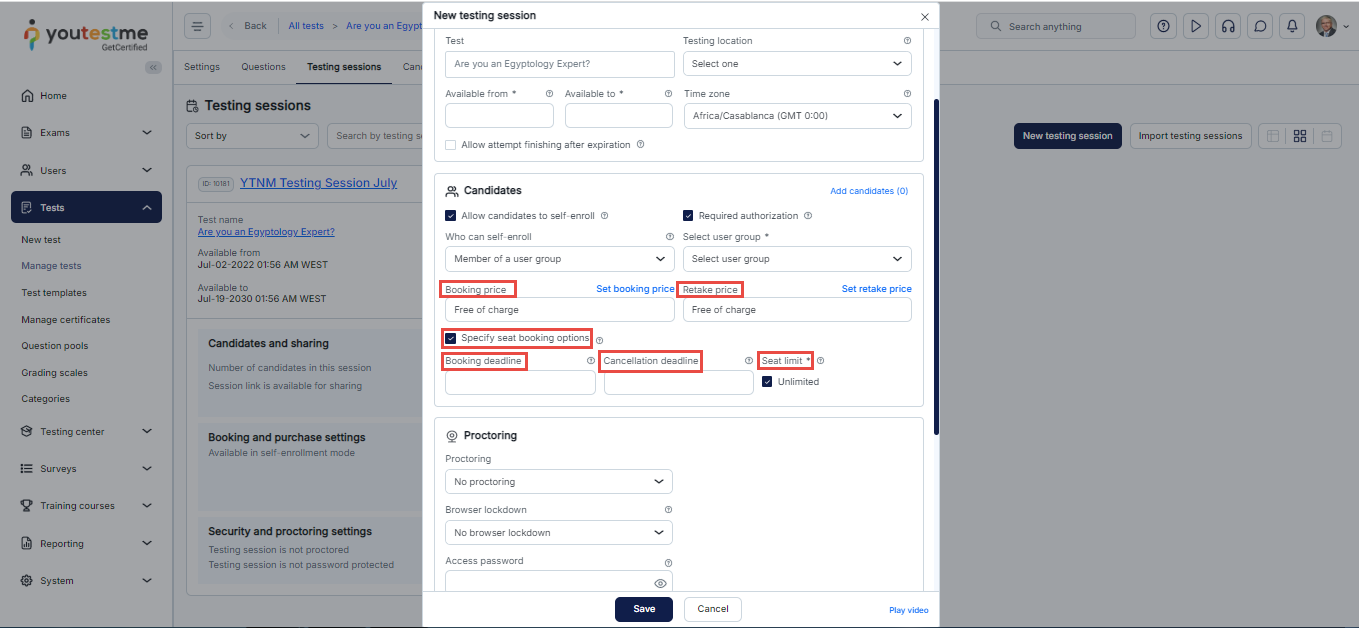
Task: Switch to the Questions tab
Action: pyautogui.click(x=263, y=67)
